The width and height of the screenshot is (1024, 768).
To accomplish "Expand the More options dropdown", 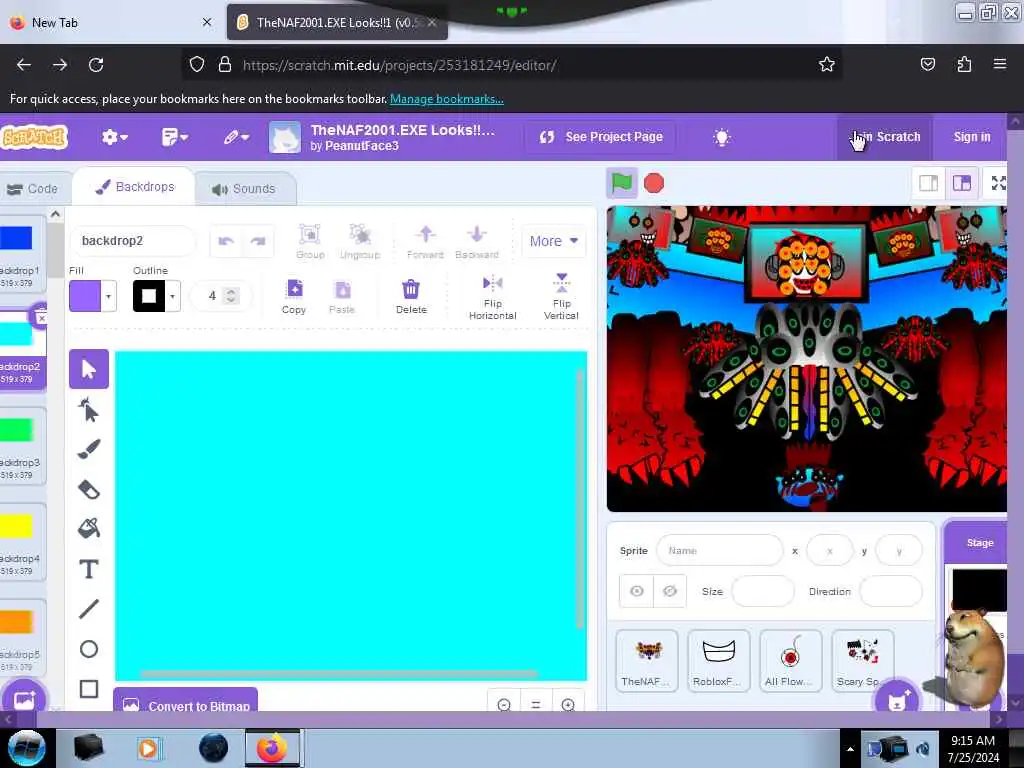I will [x=553, y=241].
